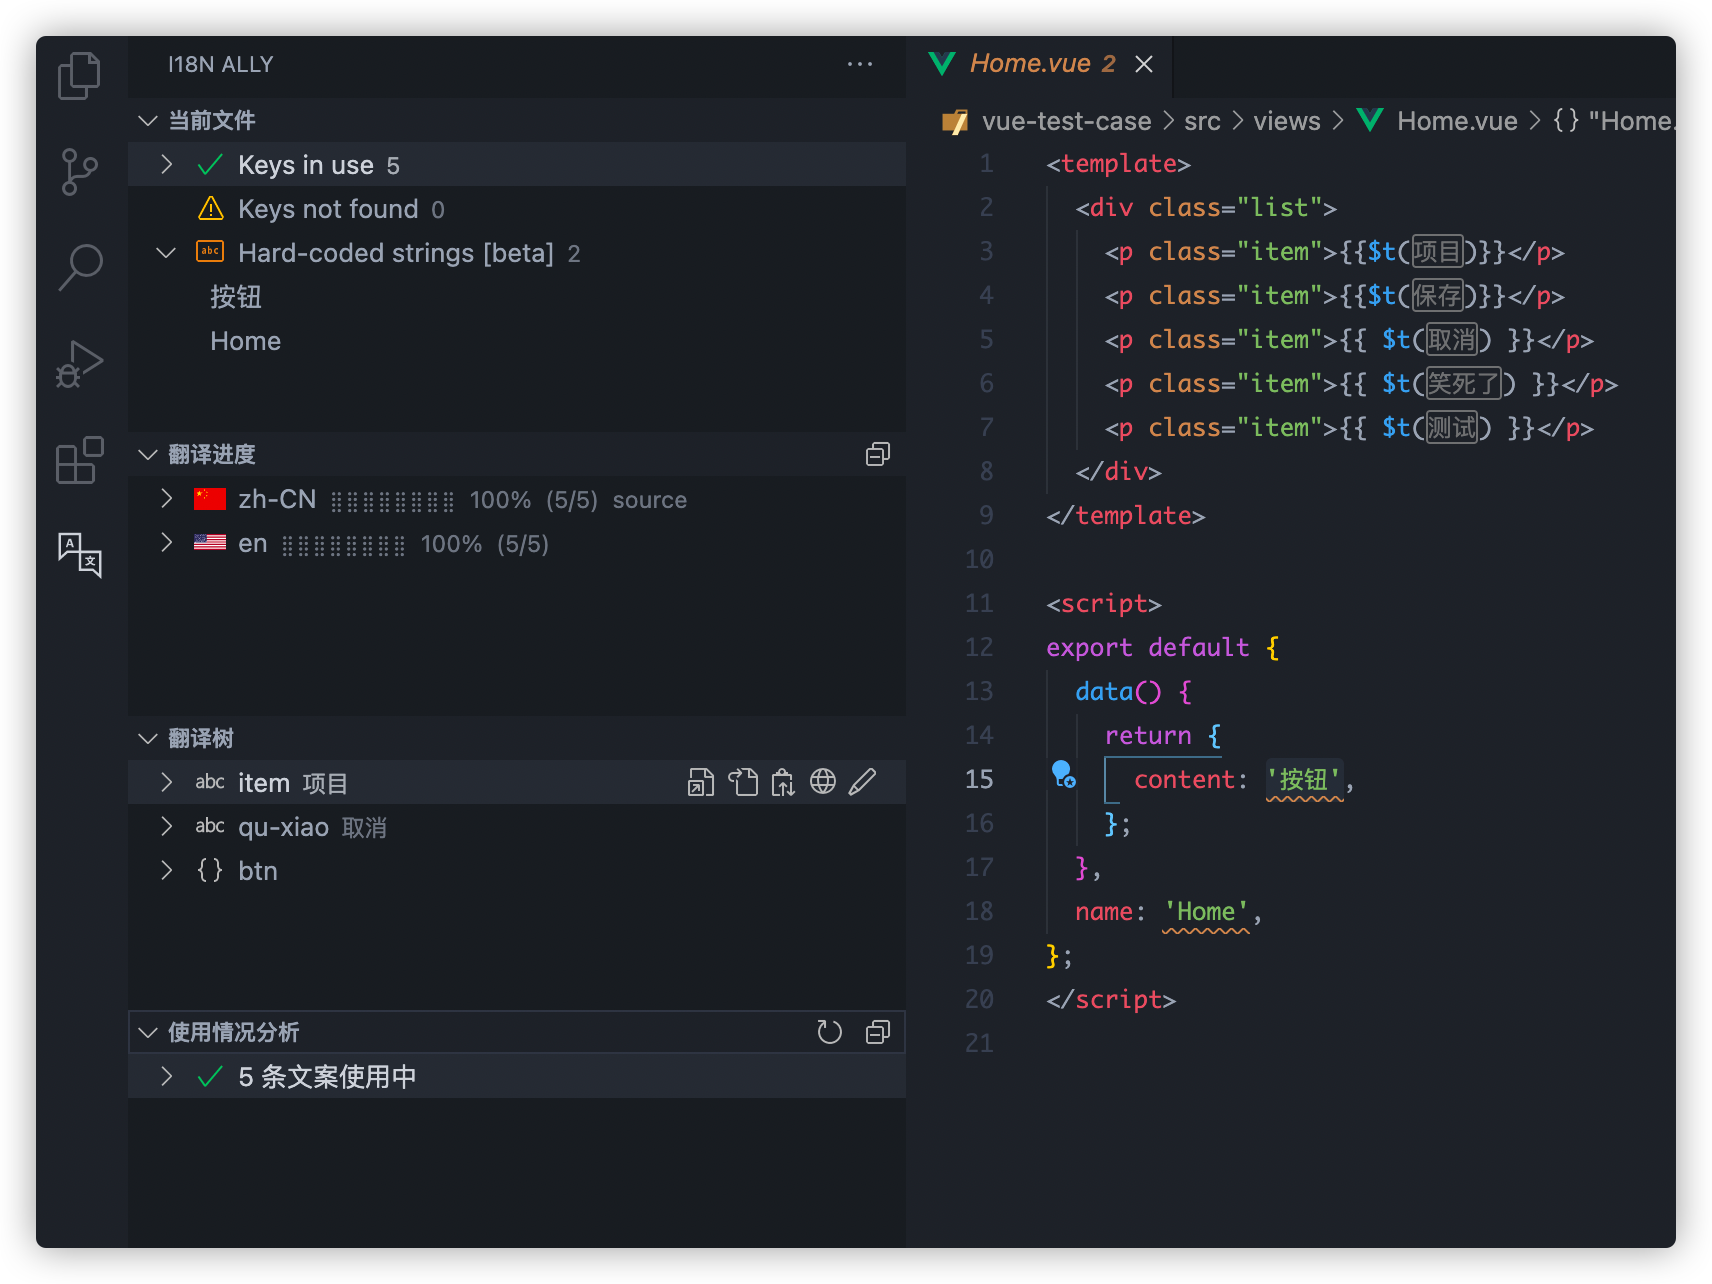Collapse all in 翻译进度 section
Image resolution: width=1712 pixels, height=1284 pixels.
pos(878,454)
